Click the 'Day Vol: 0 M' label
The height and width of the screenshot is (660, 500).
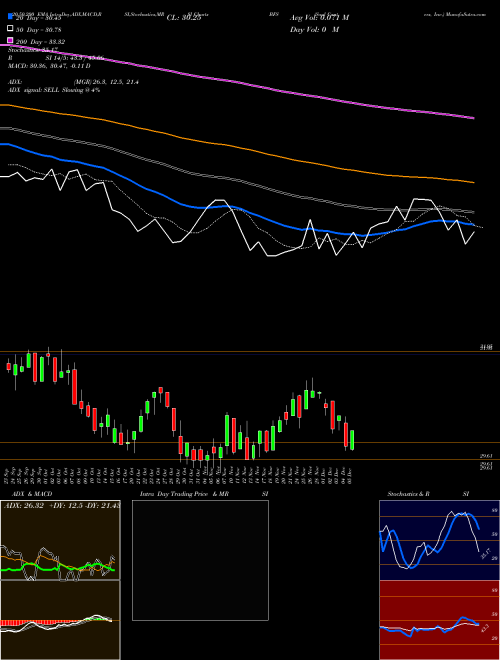pos(314,30)
